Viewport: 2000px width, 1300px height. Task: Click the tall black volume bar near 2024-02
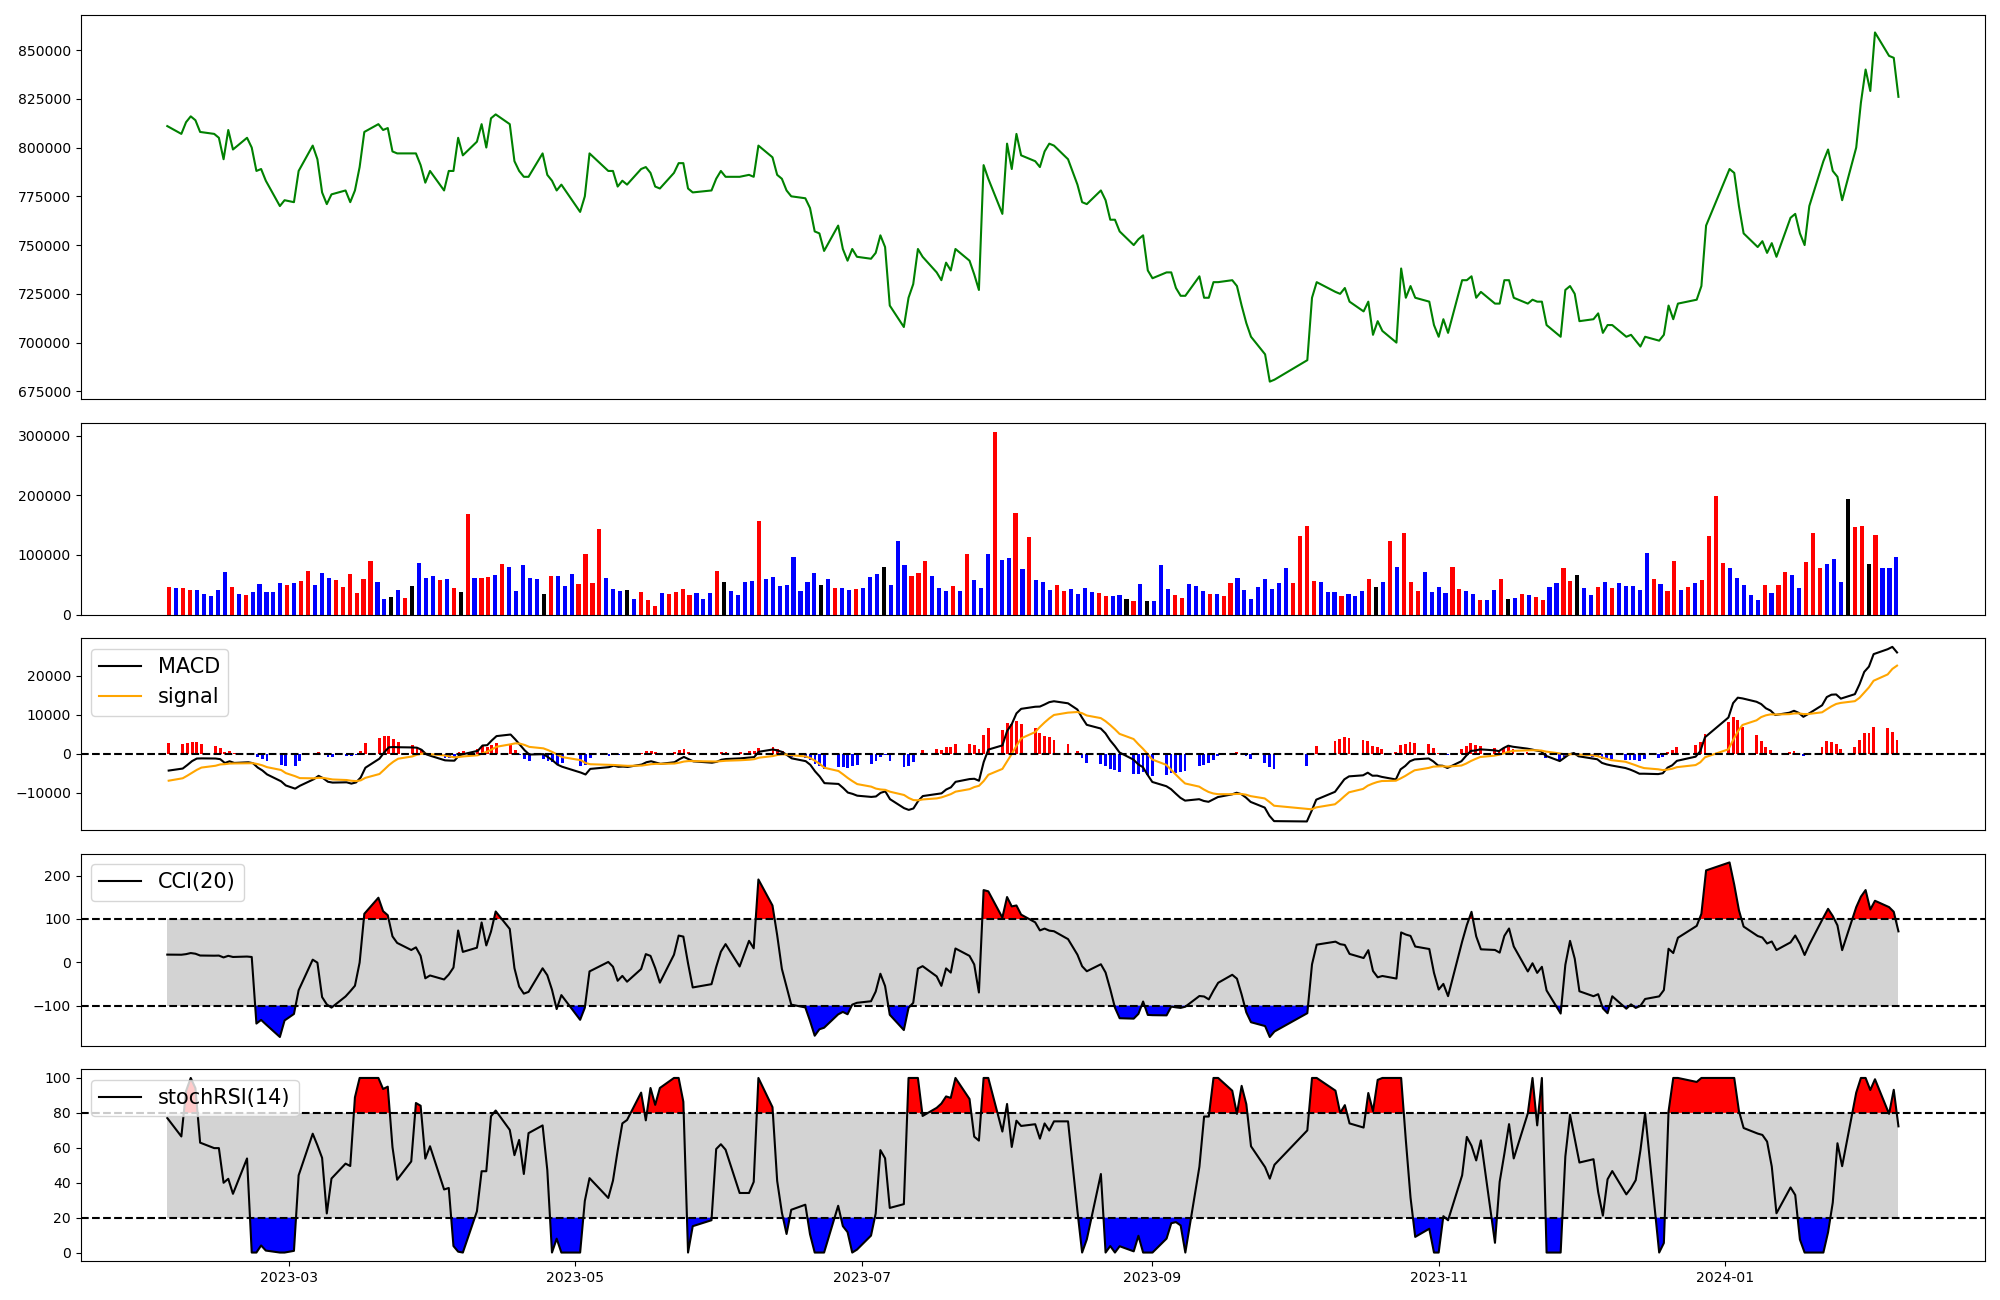coord(1847,555)
